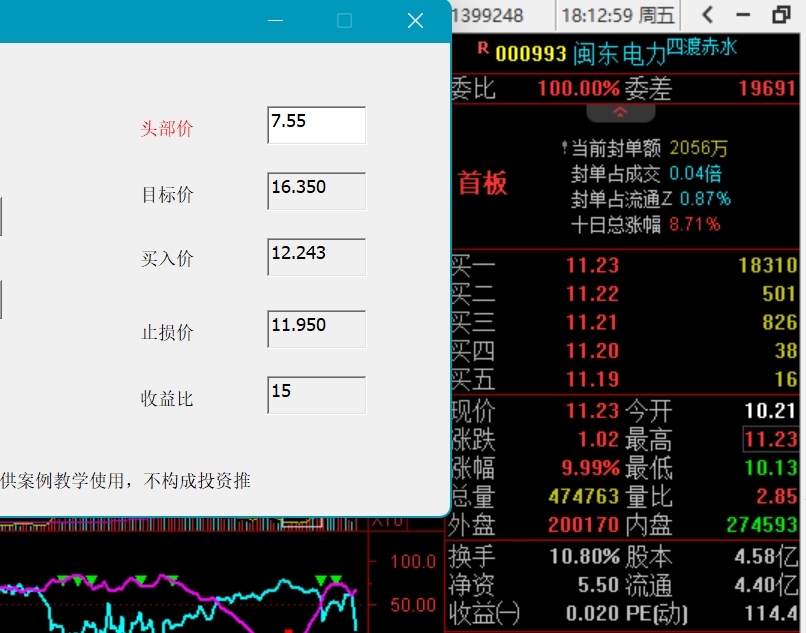Viewport: 806px width, 633px height.
Task: Close the calculator dialog
Action: [x=415, y=21]
